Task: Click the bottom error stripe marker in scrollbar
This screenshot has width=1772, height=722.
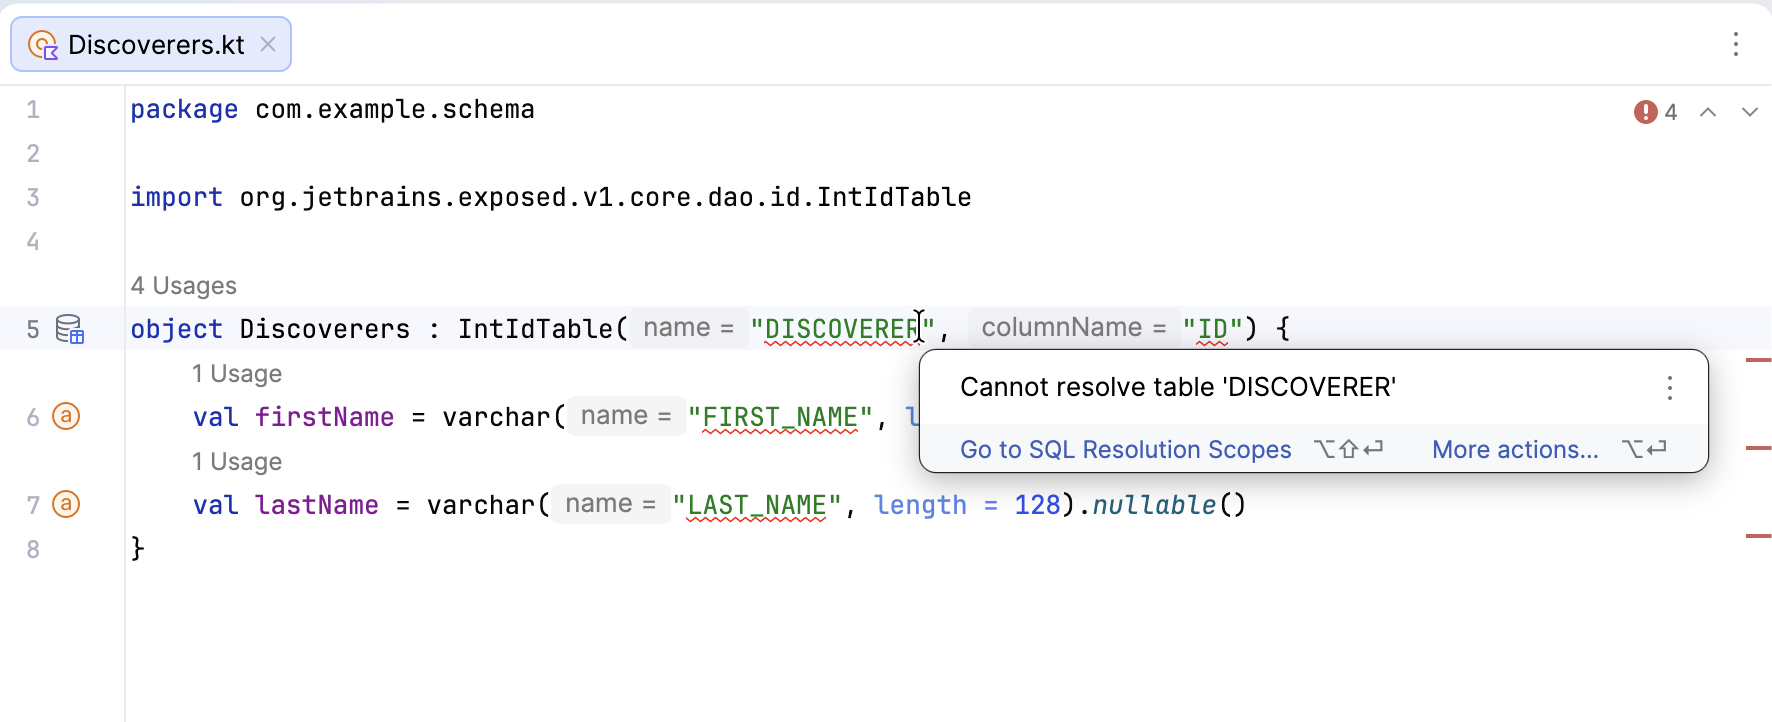Action: click(1758, 536)
